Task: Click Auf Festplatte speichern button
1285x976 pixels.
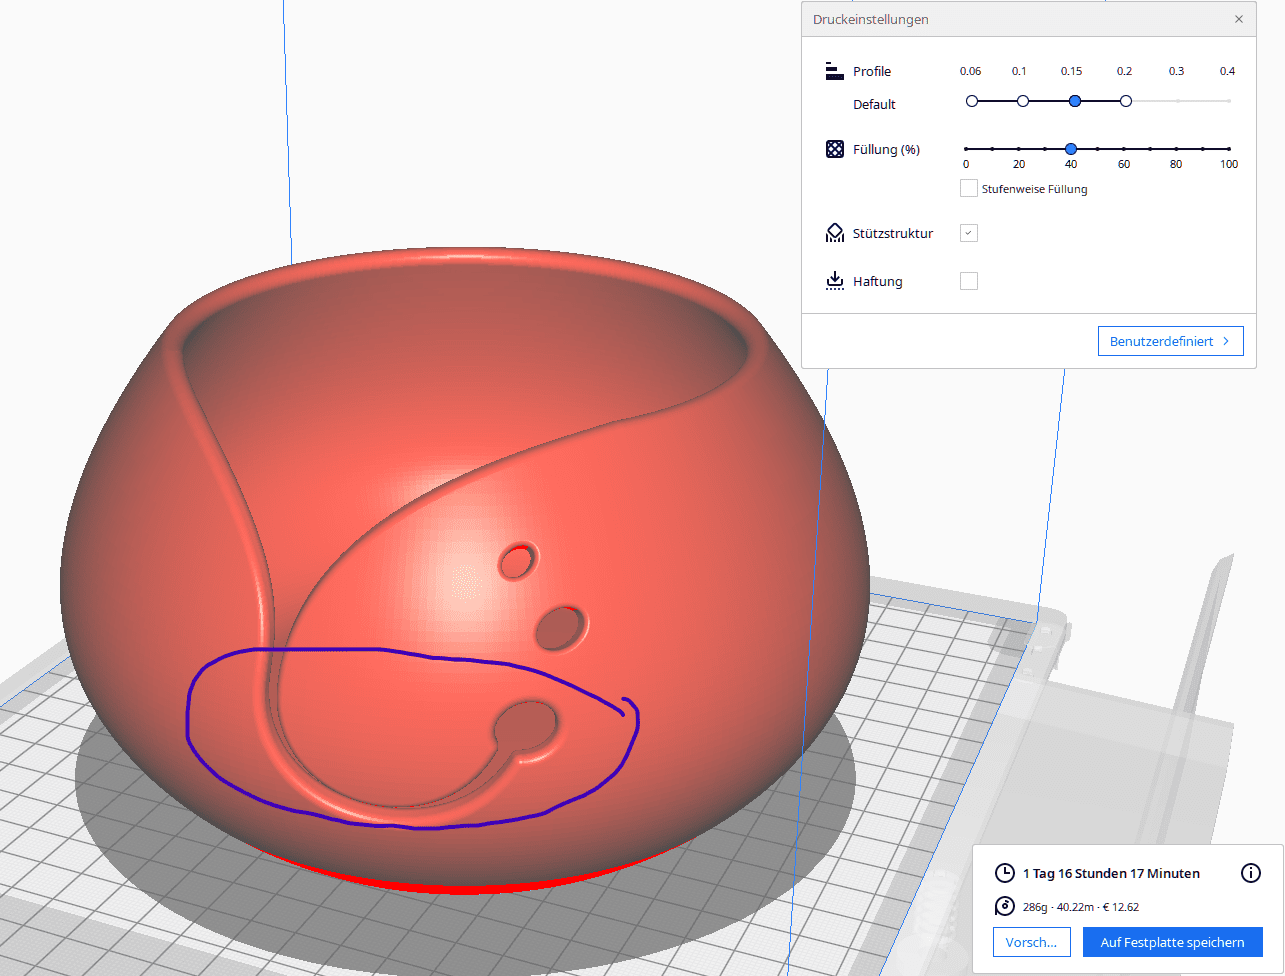Action: (1172, 942)
